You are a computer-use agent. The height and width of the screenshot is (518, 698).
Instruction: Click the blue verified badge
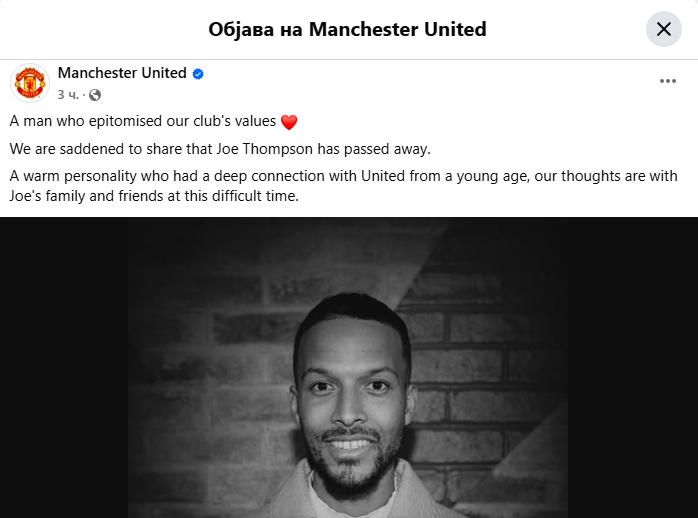(x=198, y=73)
